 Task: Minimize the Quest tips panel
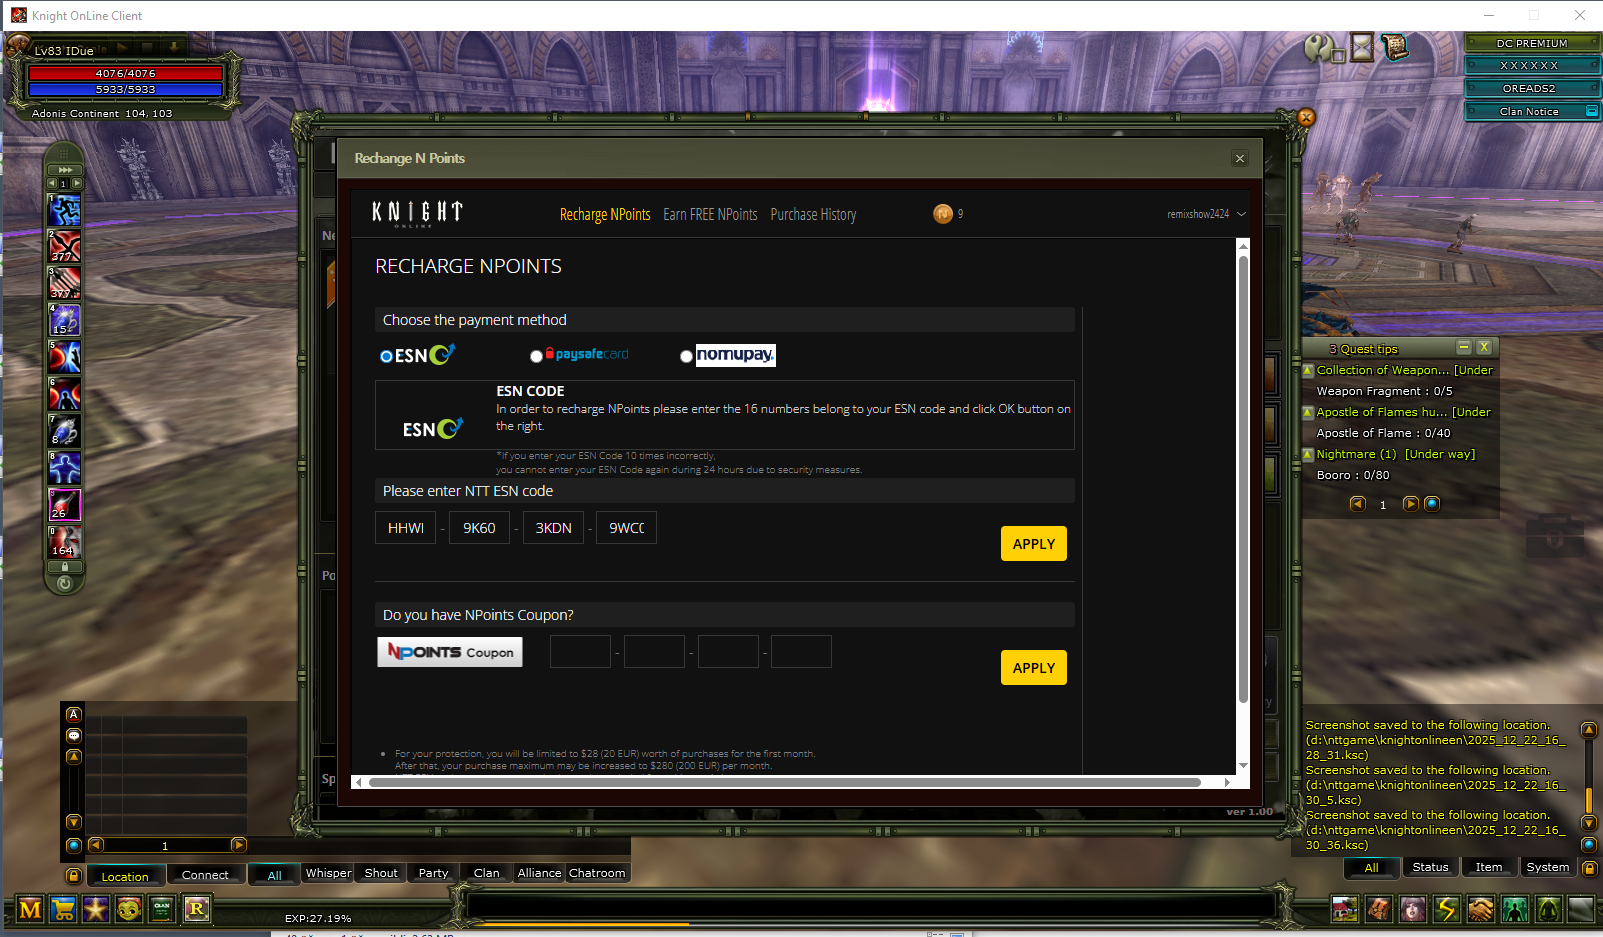pyautogui.click(x=1464, y=347)
